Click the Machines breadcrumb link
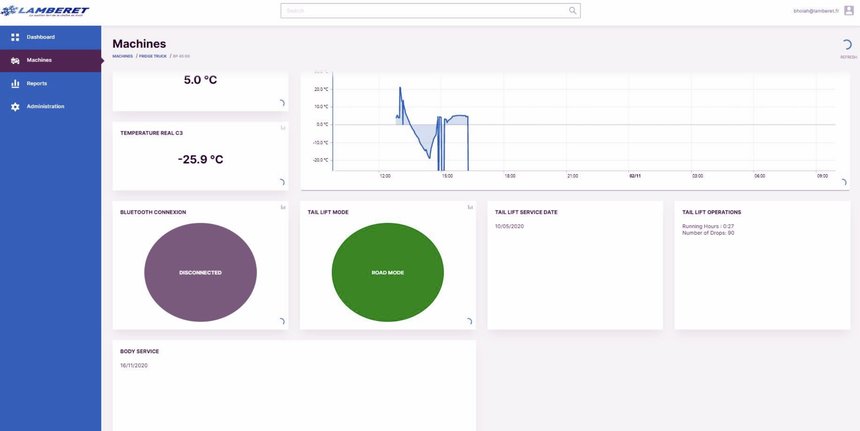 pos(122,56)
